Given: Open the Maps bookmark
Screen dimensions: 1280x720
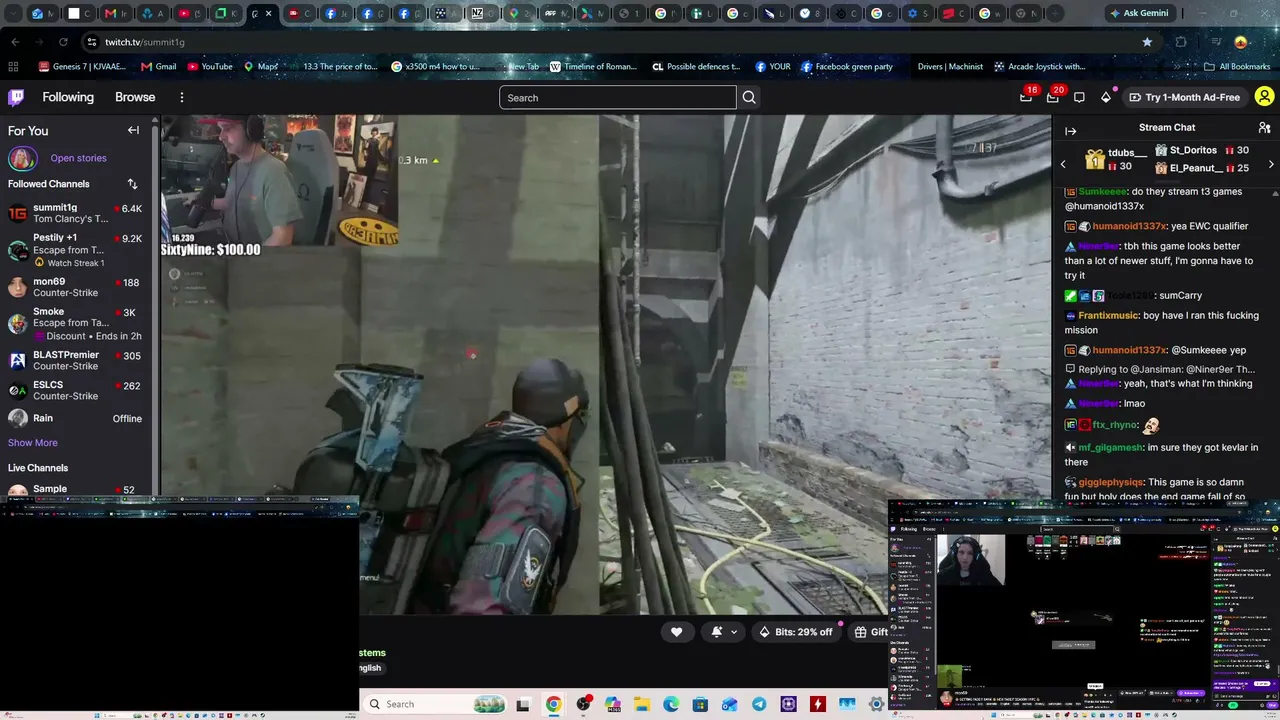Looking at the screenshot, I should point(260,67).
